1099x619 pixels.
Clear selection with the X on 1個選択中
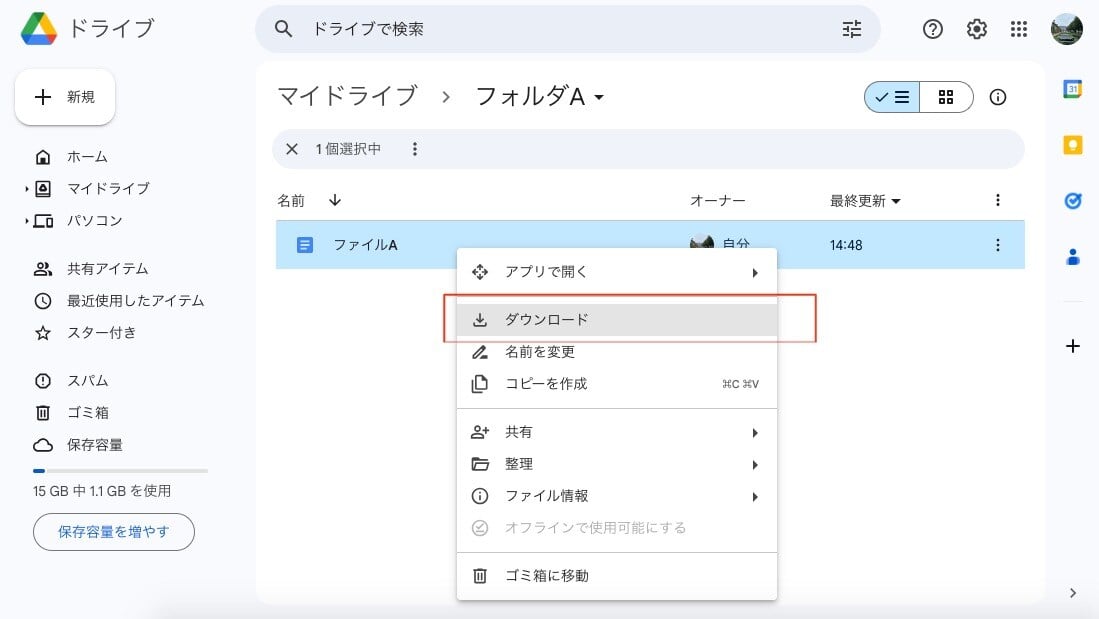(291, 148)
